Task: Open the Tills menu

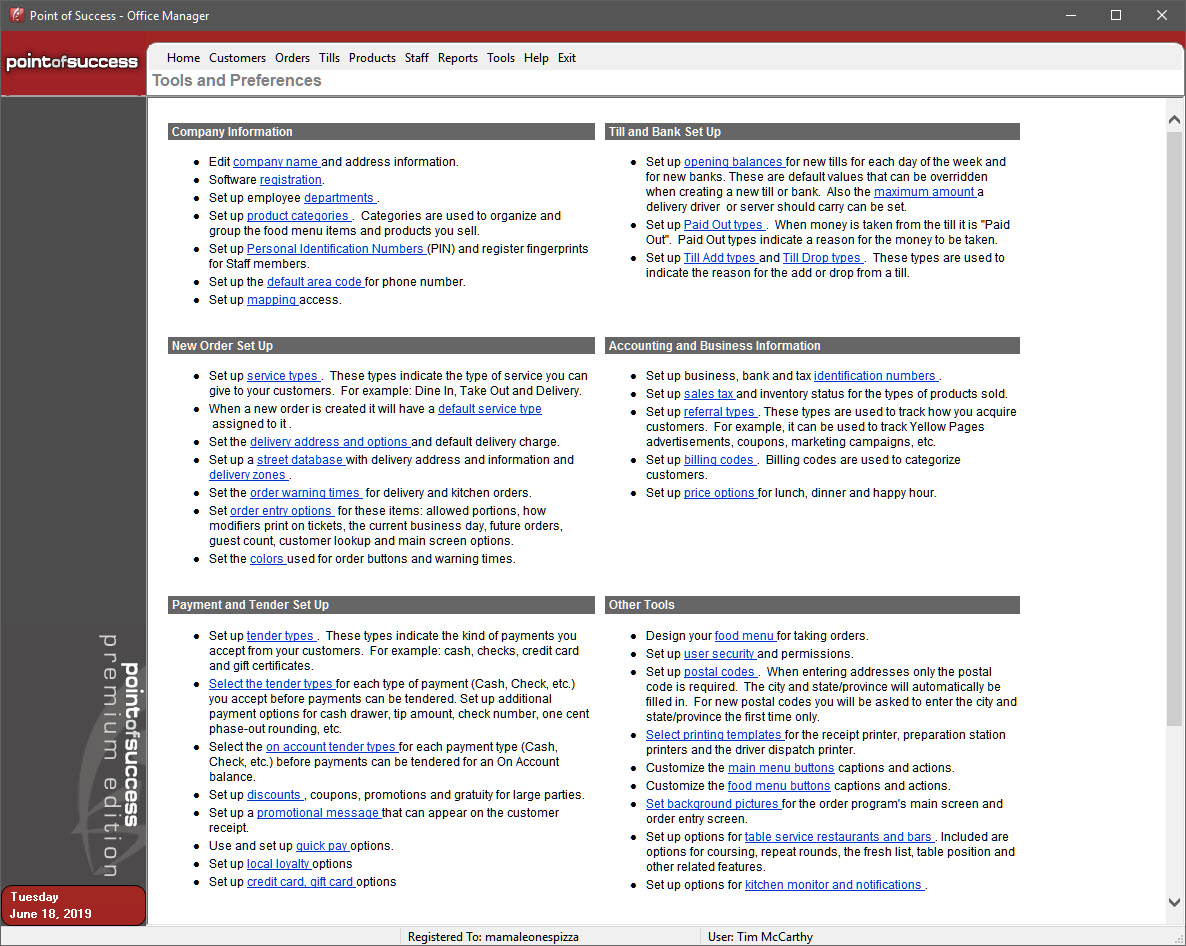Action: tap(329, 58)
